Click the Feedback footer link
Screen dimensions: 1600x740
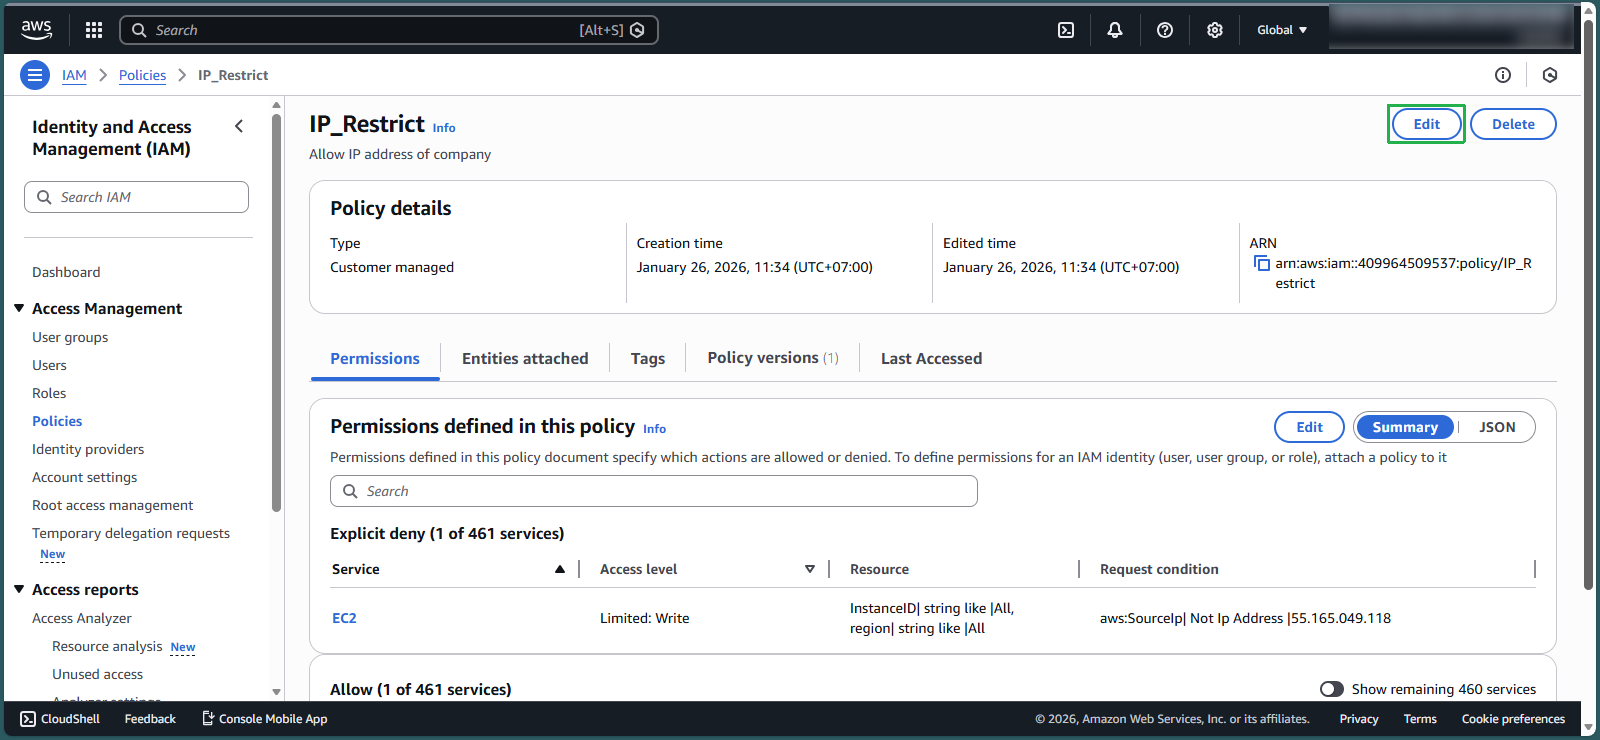(x=150, y=719)
